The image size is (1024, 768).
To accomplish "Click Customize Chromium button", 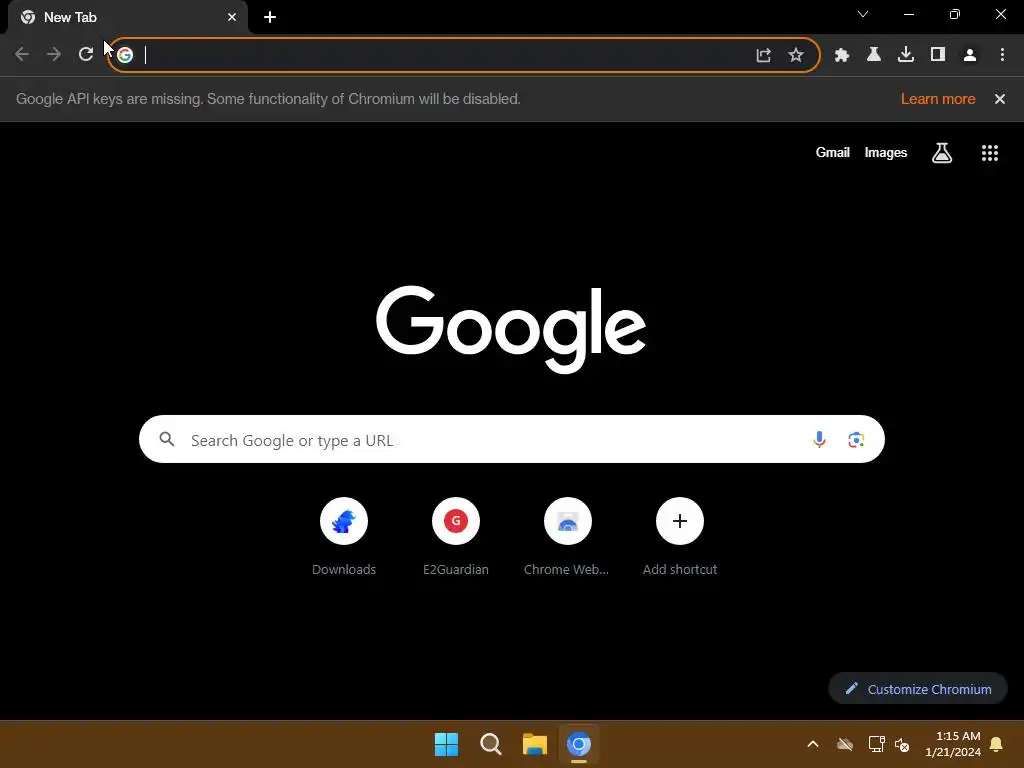I will (x=918, y=689).
